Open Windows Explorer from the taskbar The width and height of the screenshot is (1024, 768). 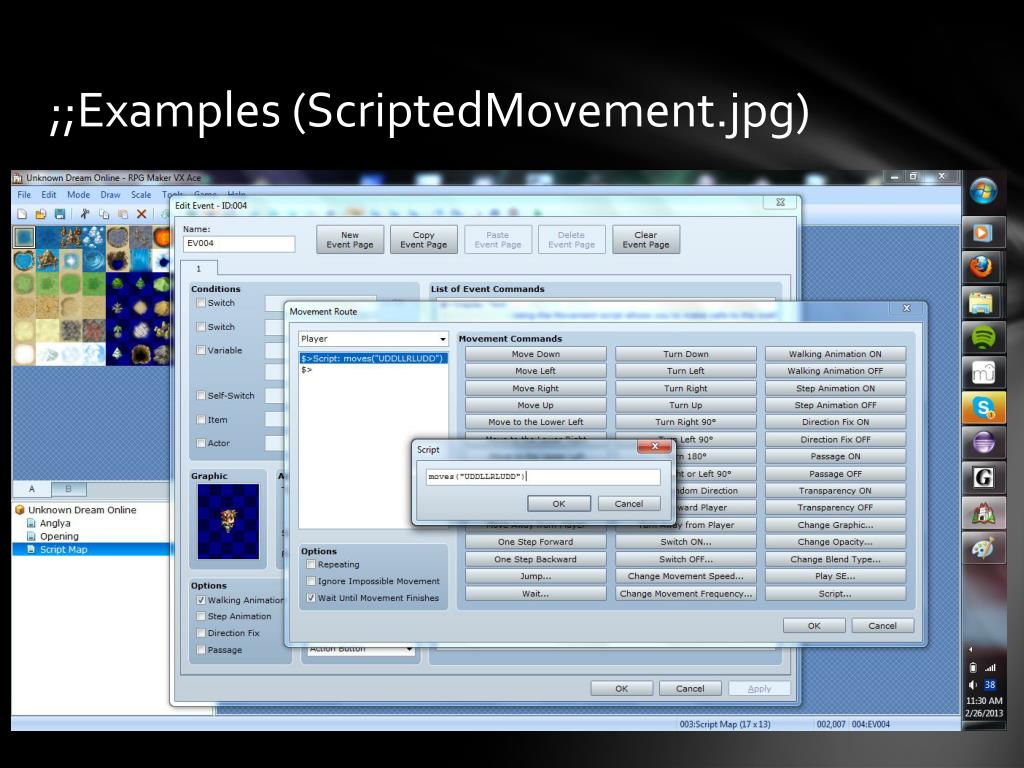(x=983, y=304)
